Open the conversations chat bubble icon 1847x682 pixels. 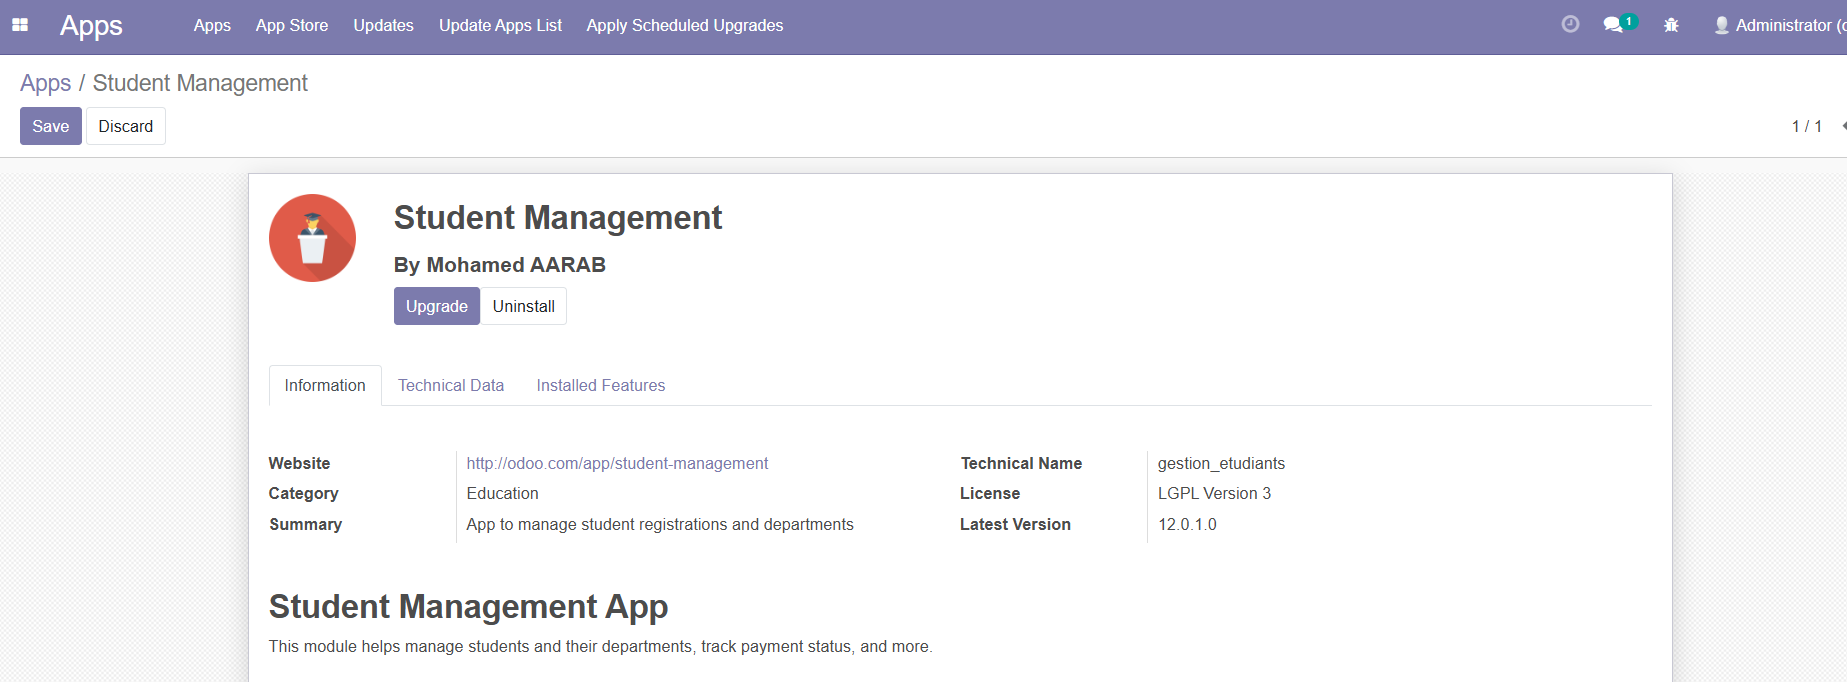pos(1613,25)
